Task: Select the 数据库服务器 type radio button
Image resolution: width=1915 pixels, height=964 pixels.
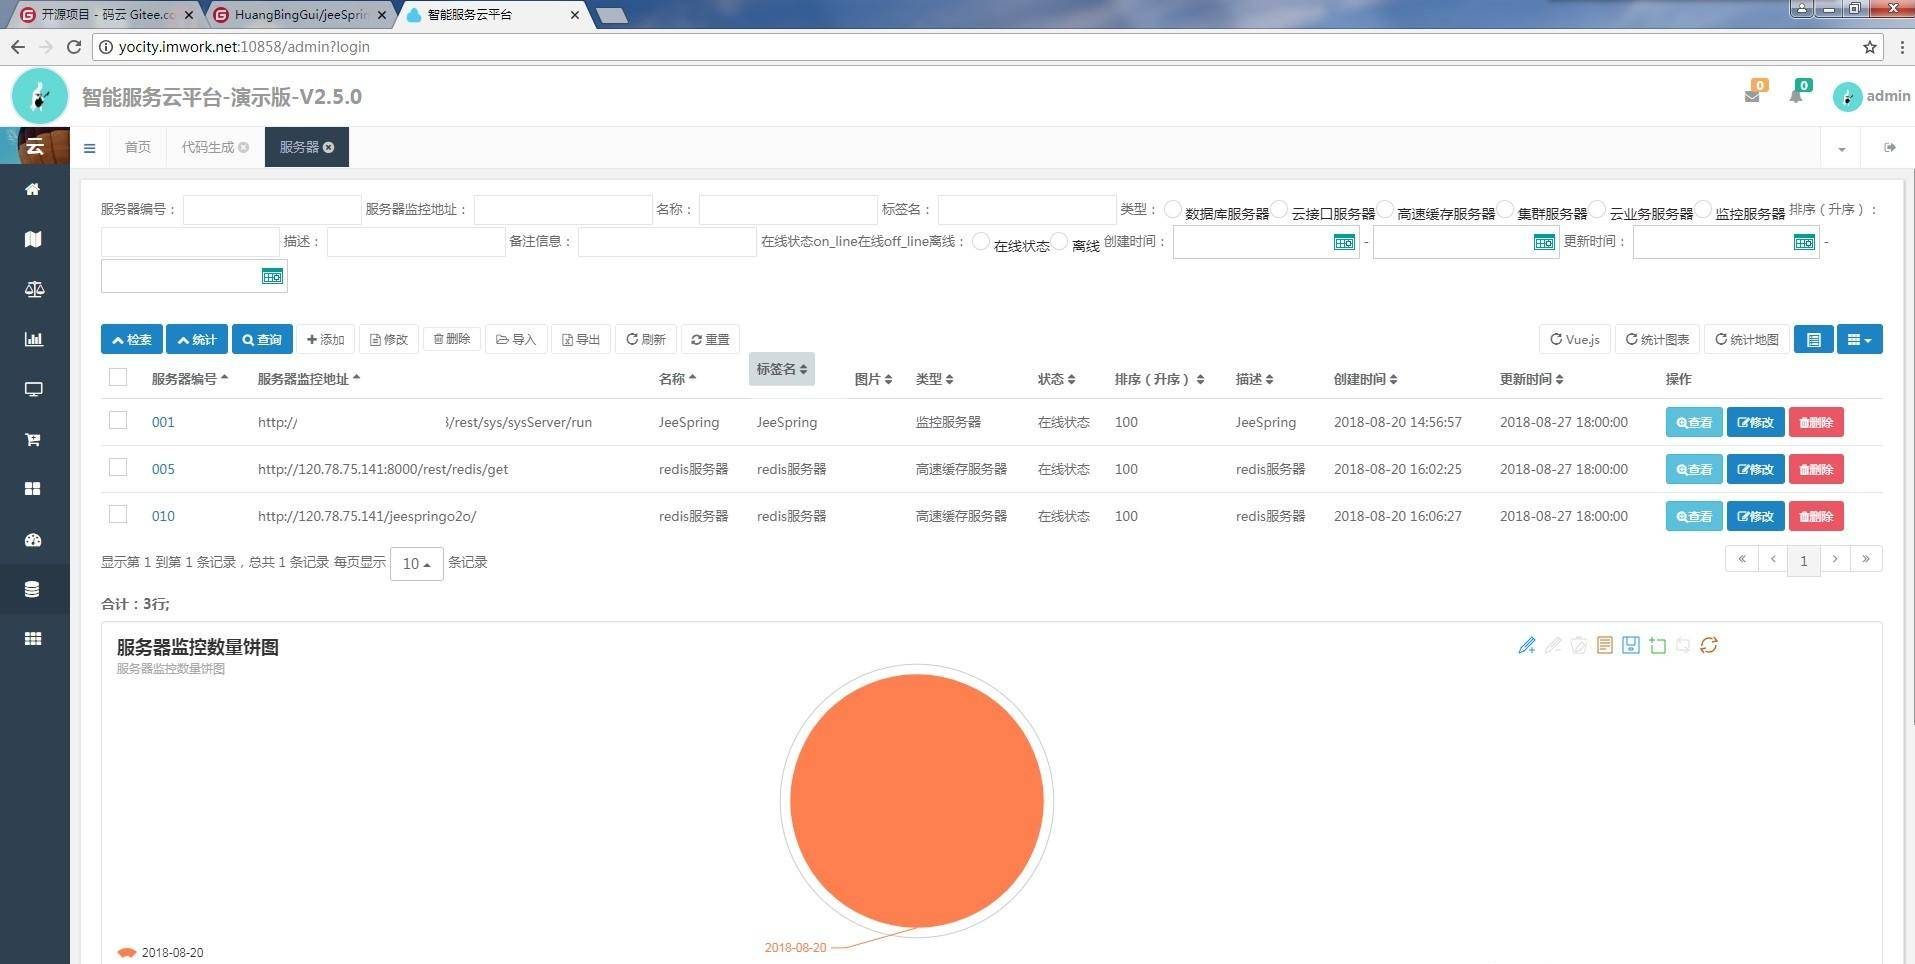Action: [x=1173, y=210]
